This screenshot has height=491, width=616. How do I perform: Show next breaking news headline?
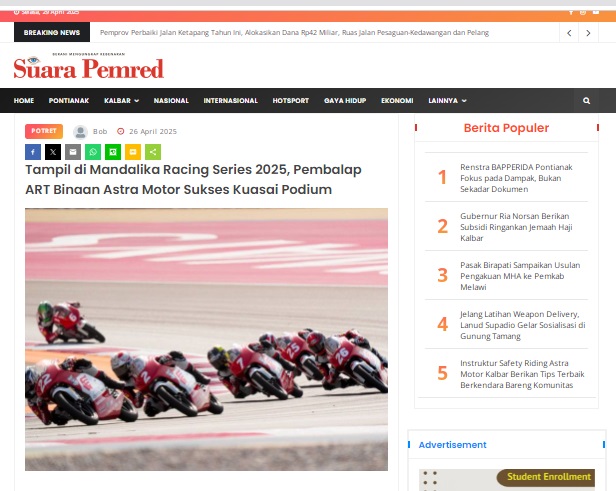588,33
